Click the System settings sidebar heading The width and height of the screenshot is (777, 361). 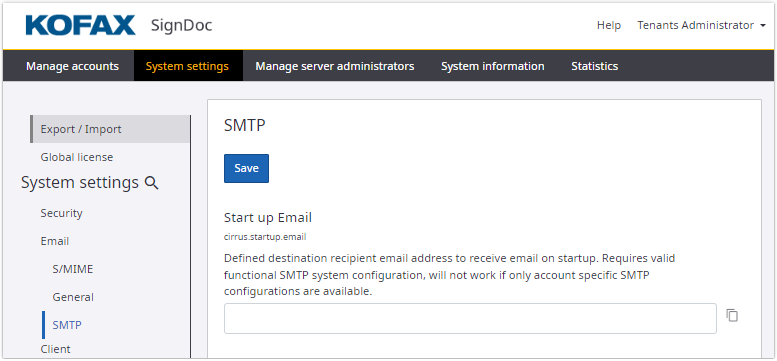click(80, 183)
